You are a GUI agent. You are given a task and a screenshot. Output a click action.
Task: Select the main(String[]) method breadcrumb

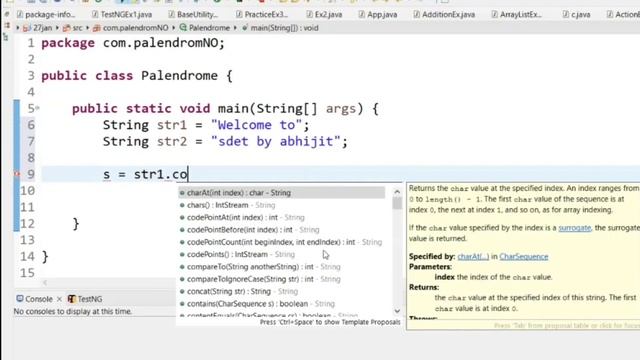(280, 28)
